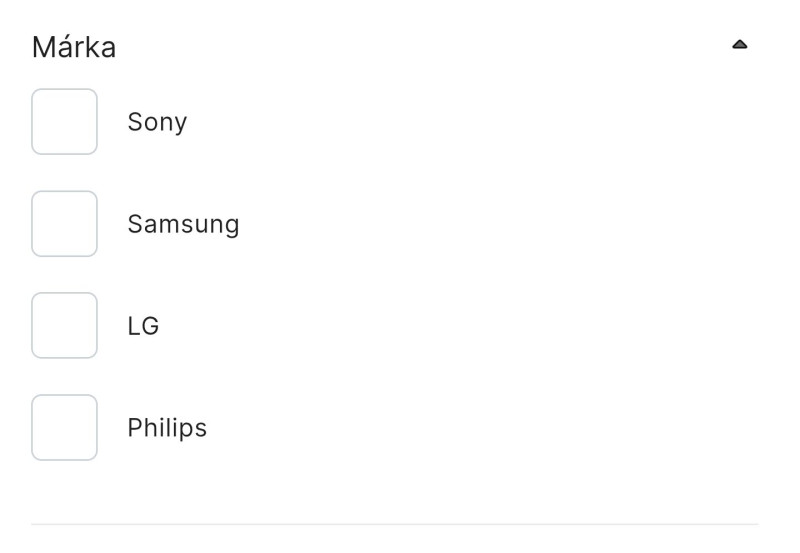Click the Márka section heading
800x553 pixels.
[74, 47]
